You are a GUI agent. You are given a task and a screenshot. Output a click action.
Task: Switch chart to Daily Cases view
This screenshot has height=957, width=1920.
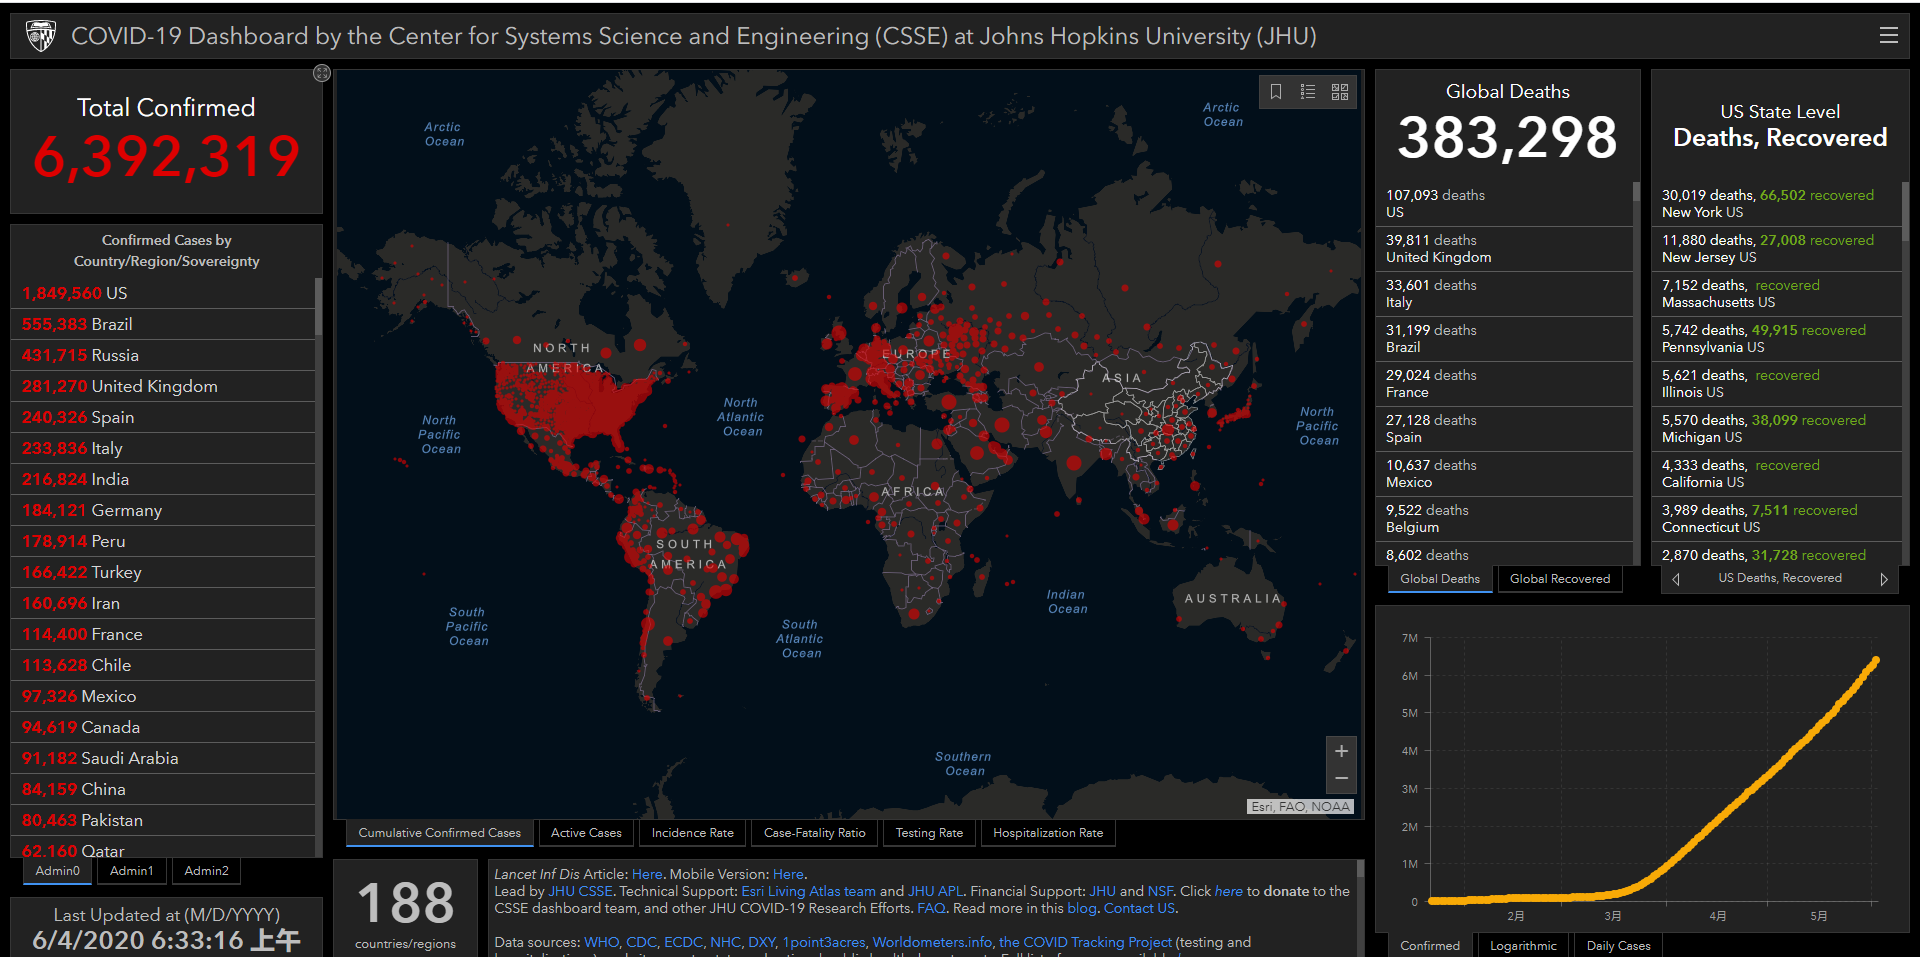(1618, 945)
